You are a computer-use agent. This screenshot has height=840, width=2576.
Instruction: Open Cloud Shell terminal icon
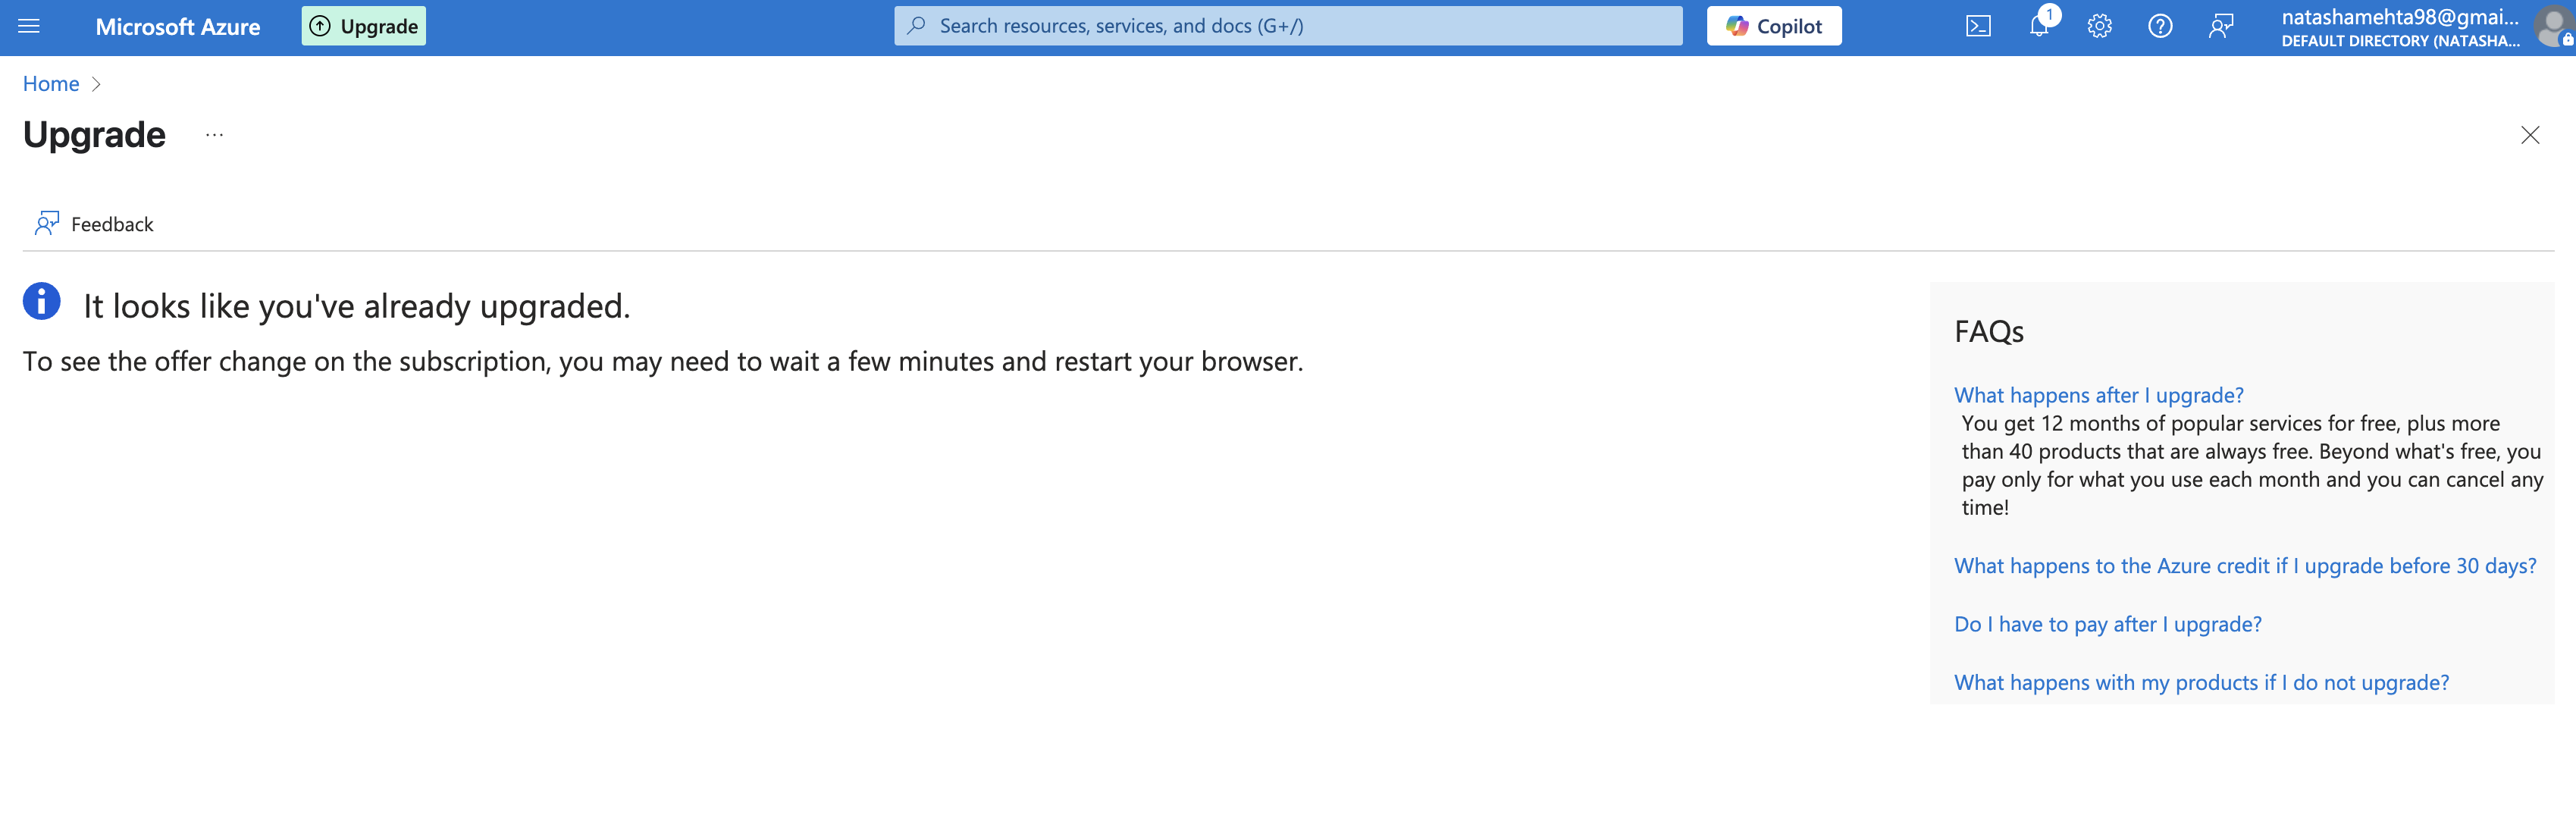[x=1978, y=27]
